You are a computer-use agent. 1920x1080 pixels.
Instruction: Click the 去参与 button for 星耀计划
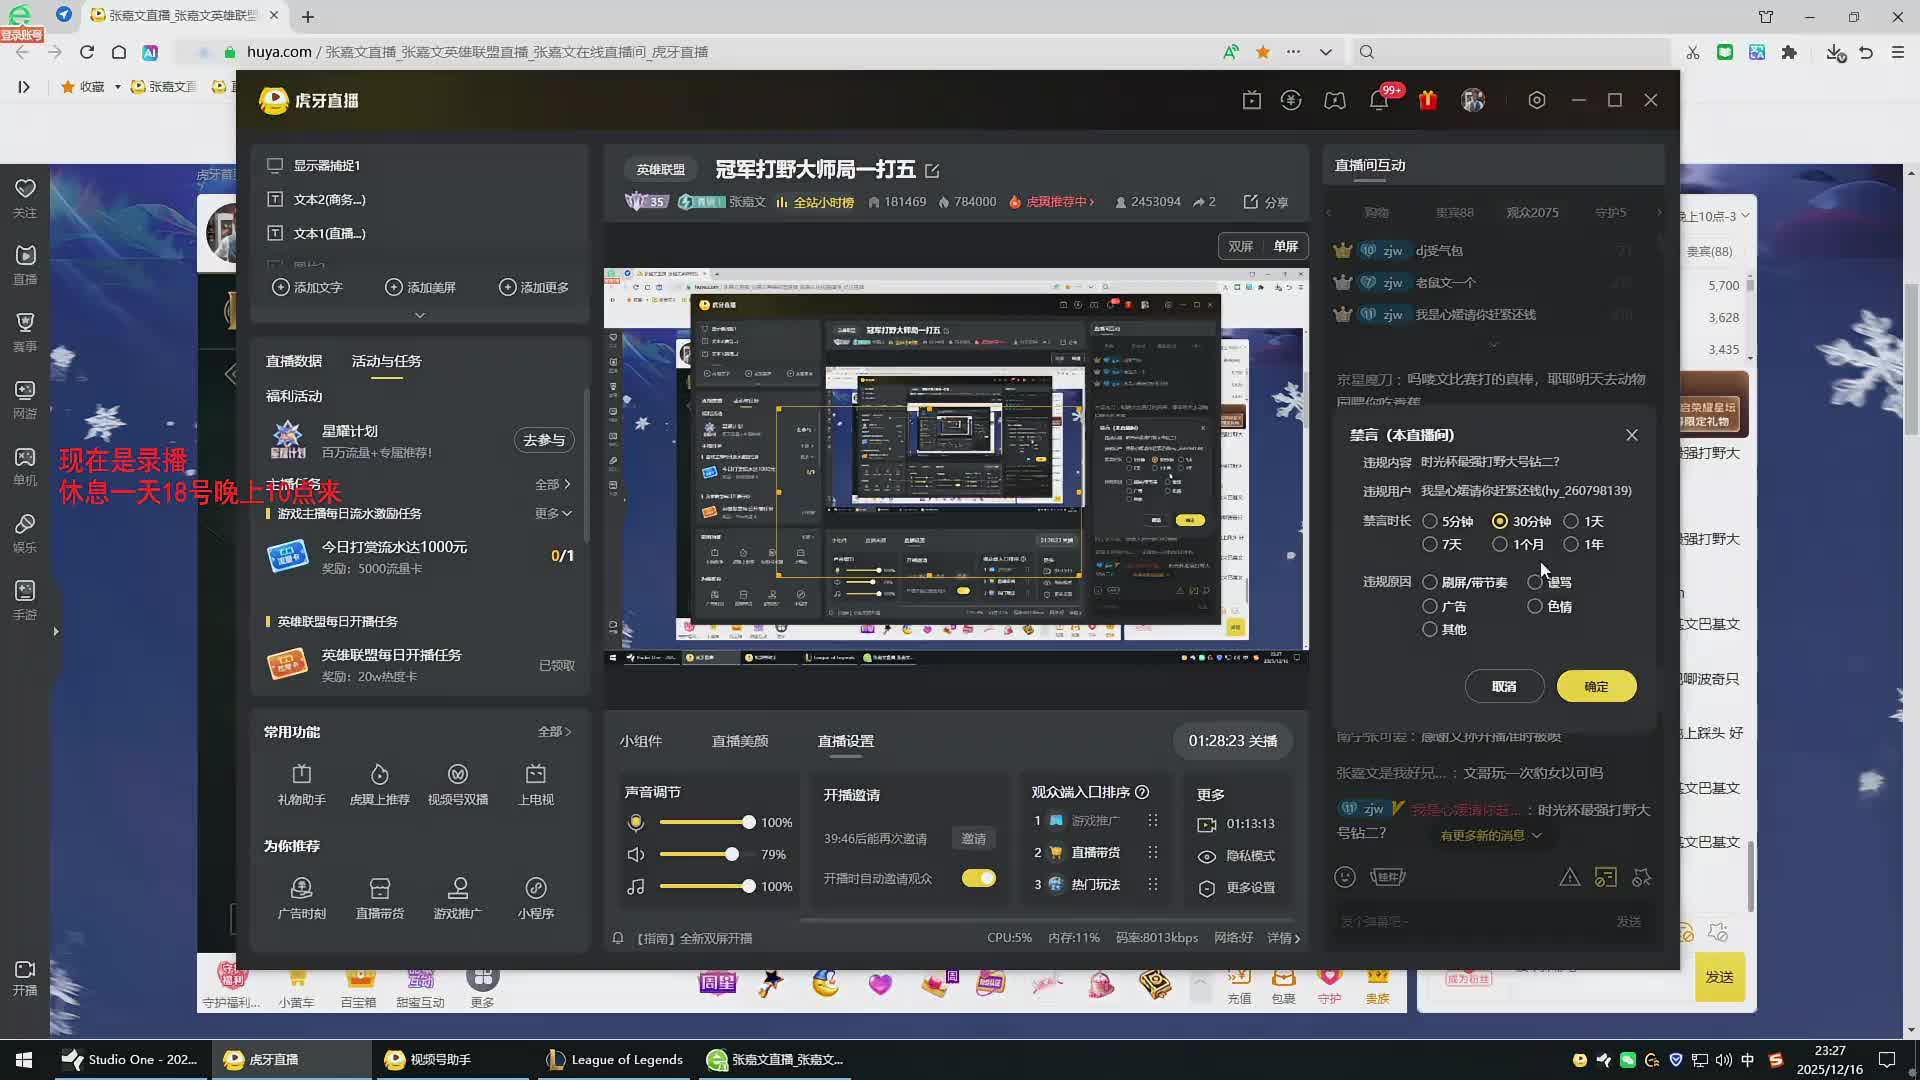point(544,440)
